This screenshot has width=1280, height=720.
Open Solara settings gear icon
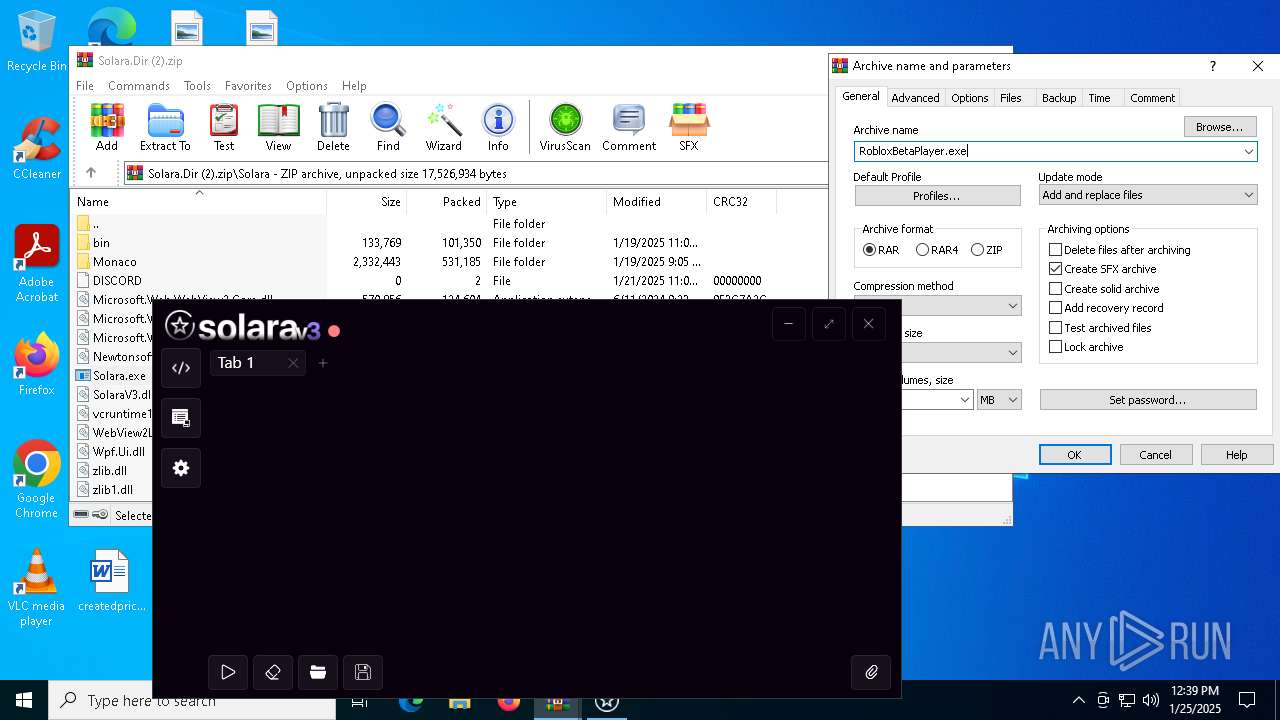pos(181,468)
